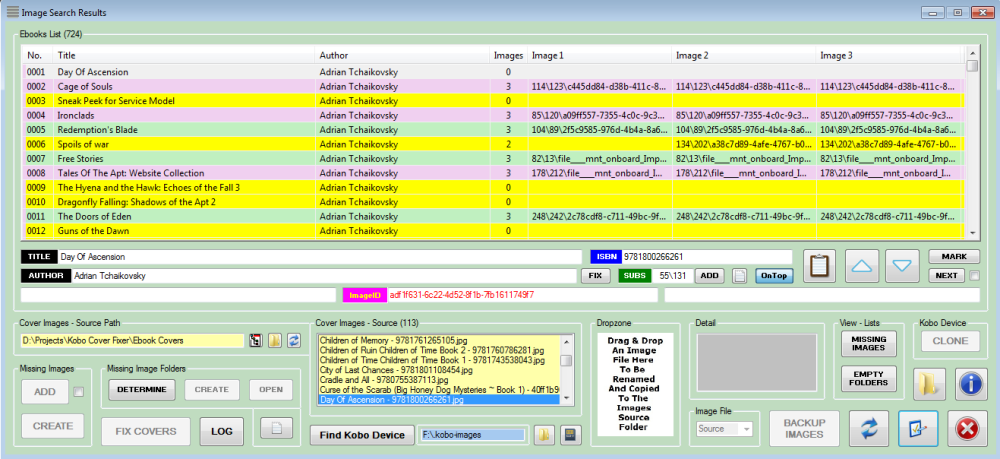The width and height of the screenshot is (1000, 459).
Task: Open the large yellow folder button
Action: click(929, 385)
